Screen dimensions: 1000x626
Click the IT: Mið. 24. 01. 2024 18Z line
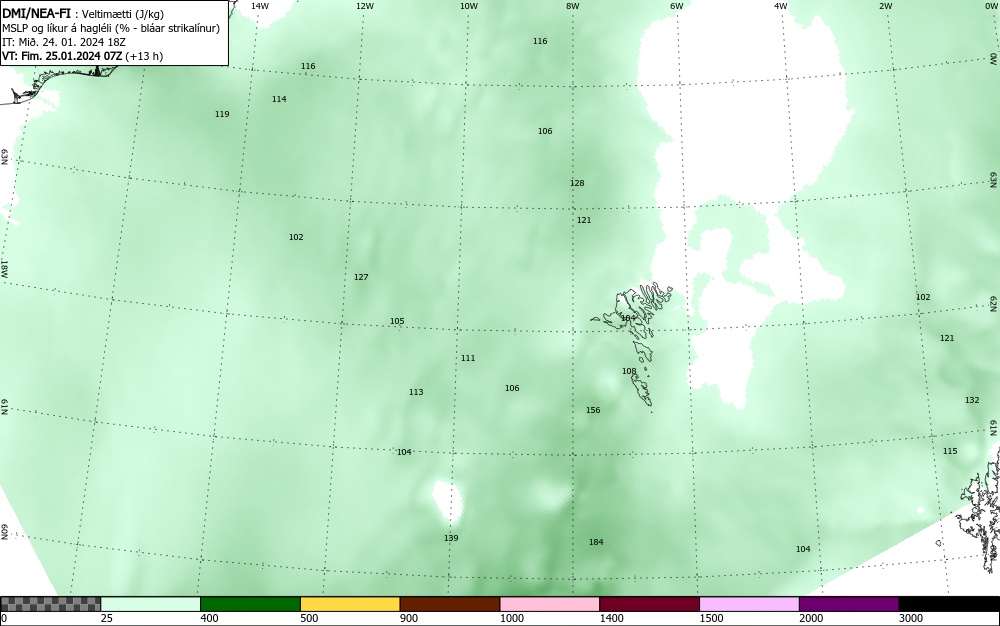click(64, 42)
